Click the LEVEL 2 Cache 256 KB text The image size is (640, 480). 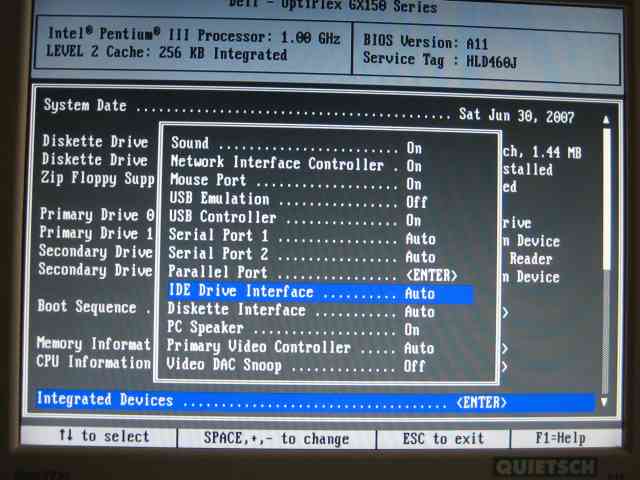[x=167, y=53]
